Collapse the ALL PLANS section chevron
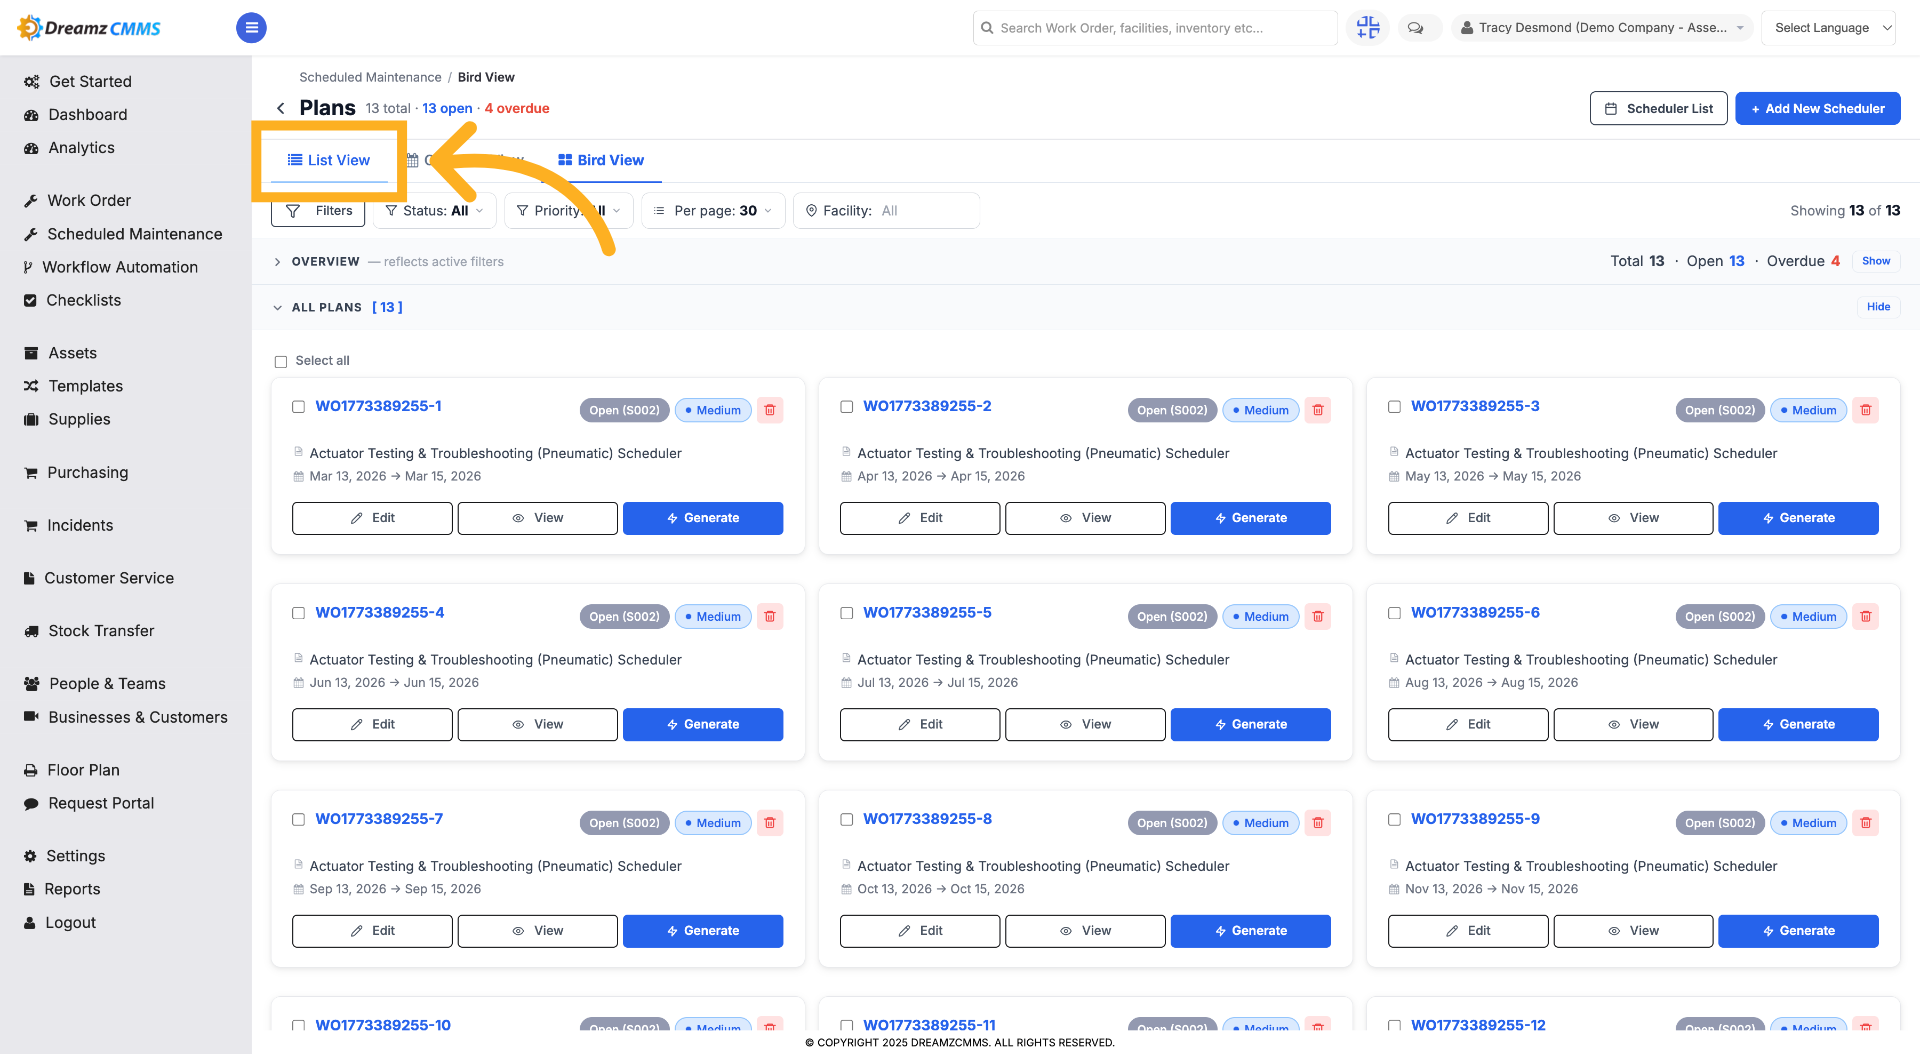 click(x=278, y=308)
